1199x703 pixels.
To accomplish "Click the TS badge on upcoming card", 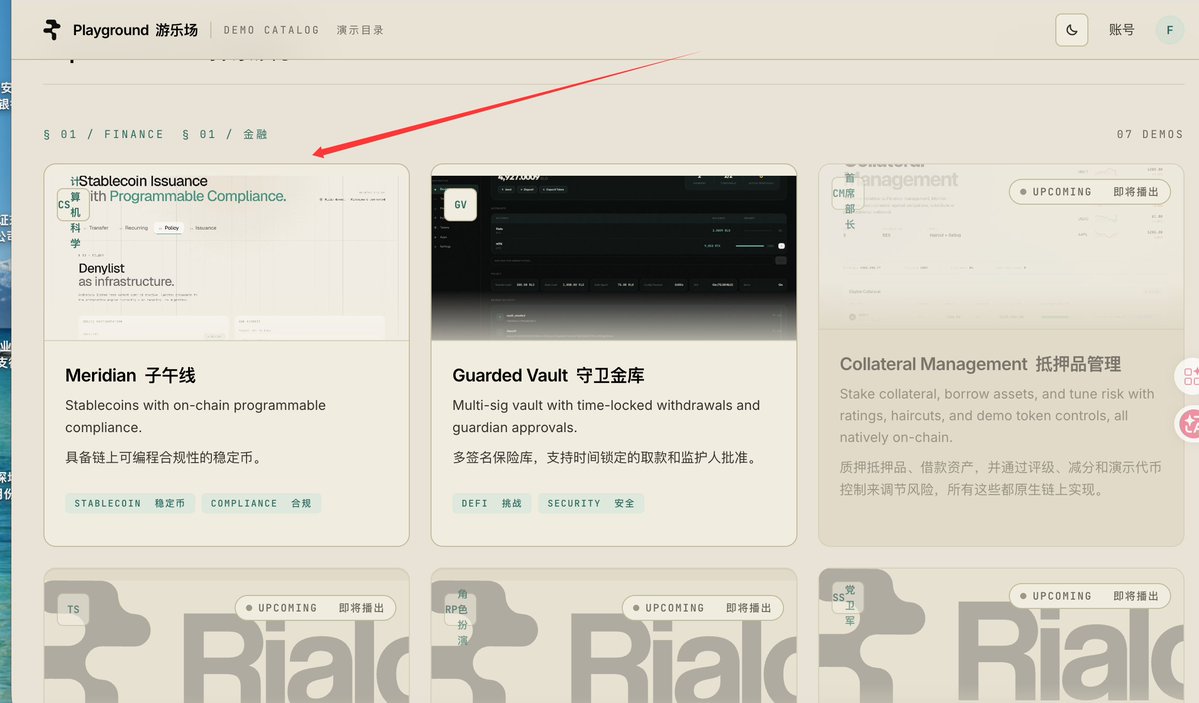I will click(73, 610).
